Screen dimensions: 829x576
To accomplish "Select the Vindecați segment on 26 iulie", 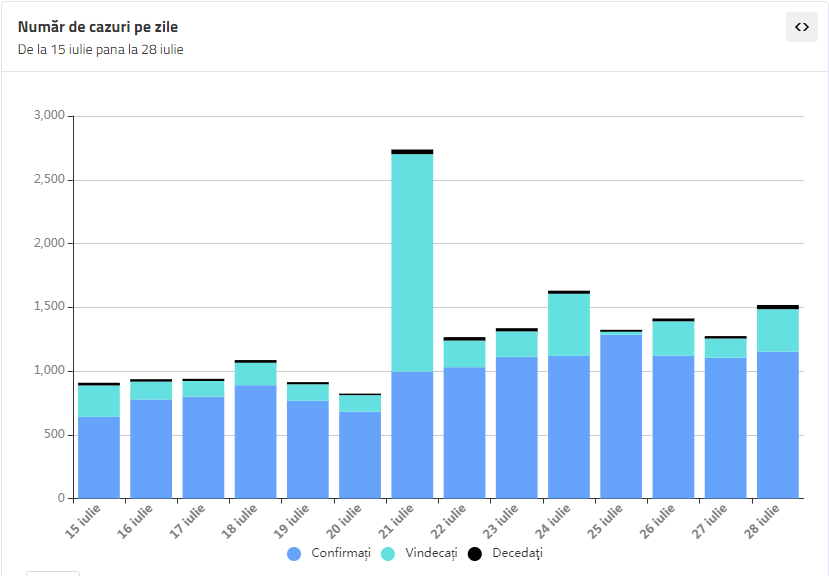I will coord(673,339).
